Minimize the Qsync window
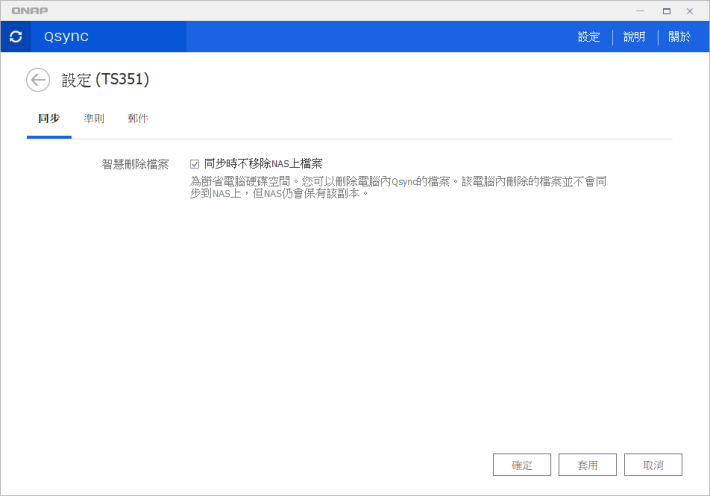Viewport: 710px width, 496px height. point(640,11)
